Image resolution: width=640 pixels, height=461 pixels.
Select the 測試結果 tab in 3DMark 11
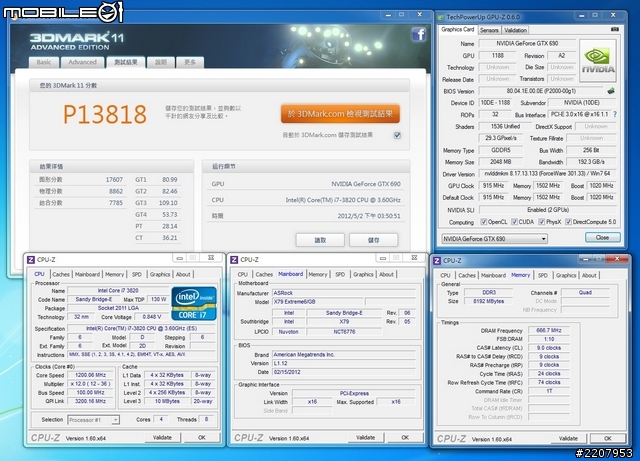(126, 62)
